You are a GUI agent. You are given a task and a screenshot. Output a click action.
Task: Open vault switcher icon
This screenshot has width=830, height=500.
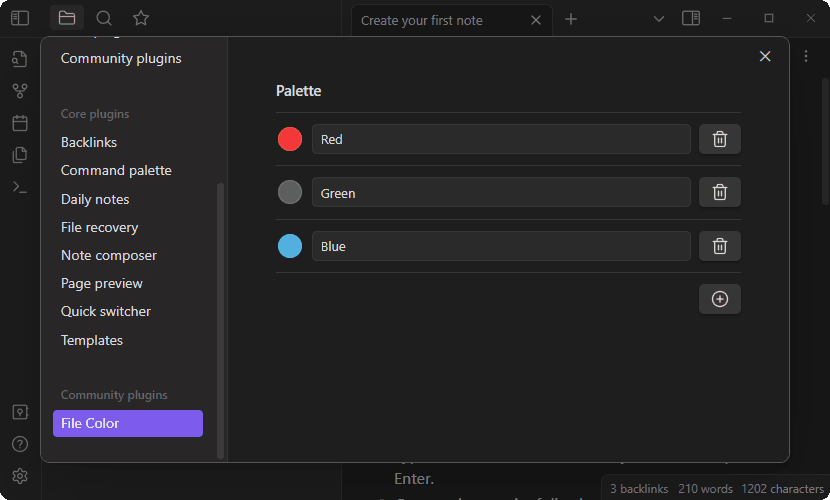(20, 412)
